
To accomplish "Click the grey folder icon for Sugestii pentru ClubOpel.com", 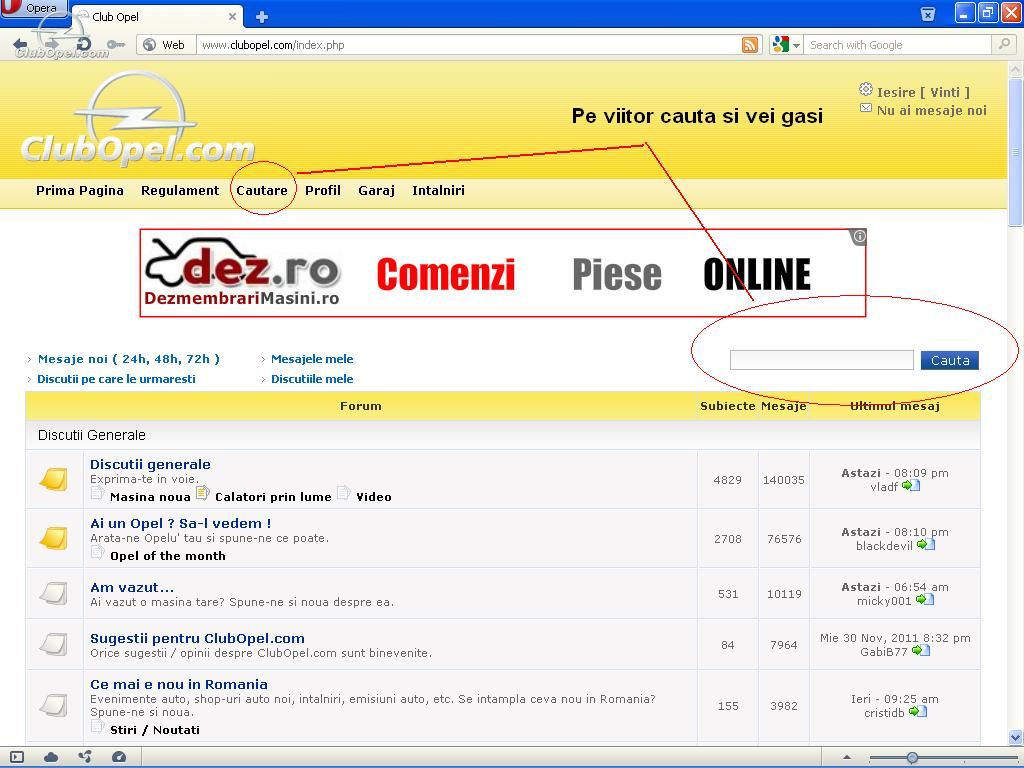I will [54, 644].
